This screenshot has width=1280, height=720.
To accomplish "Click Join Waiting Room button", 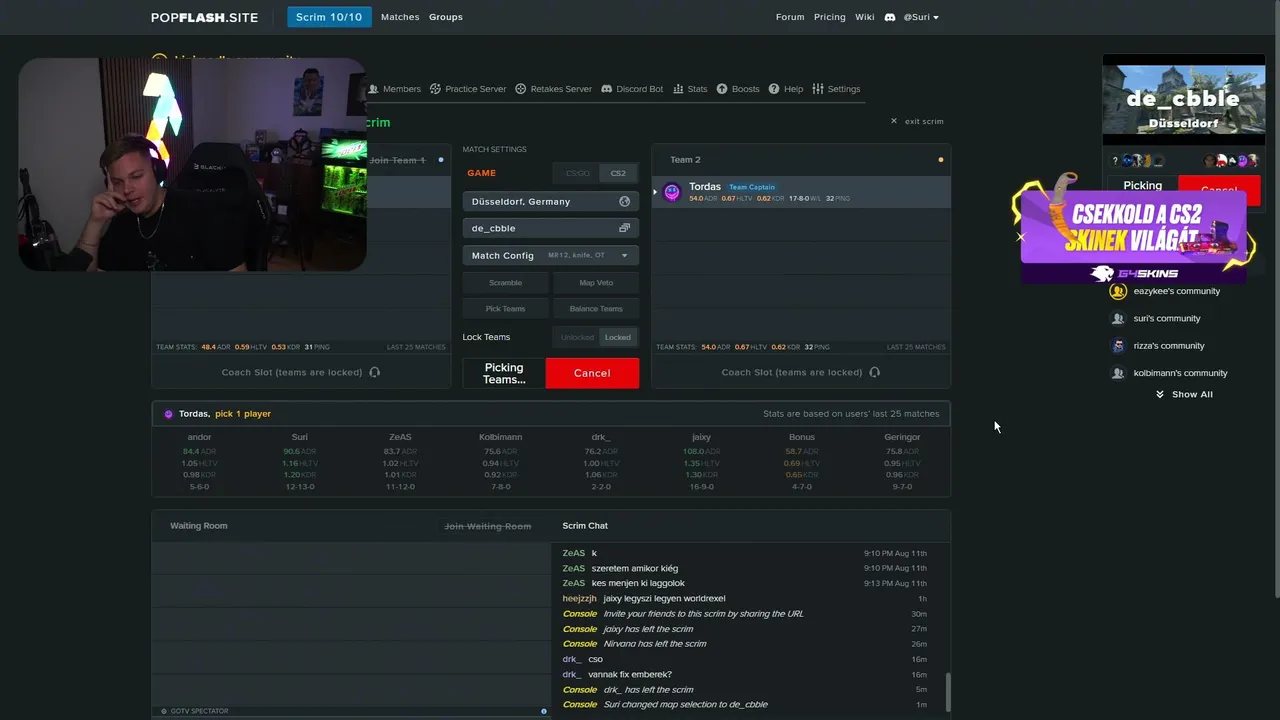I will 488,526.
